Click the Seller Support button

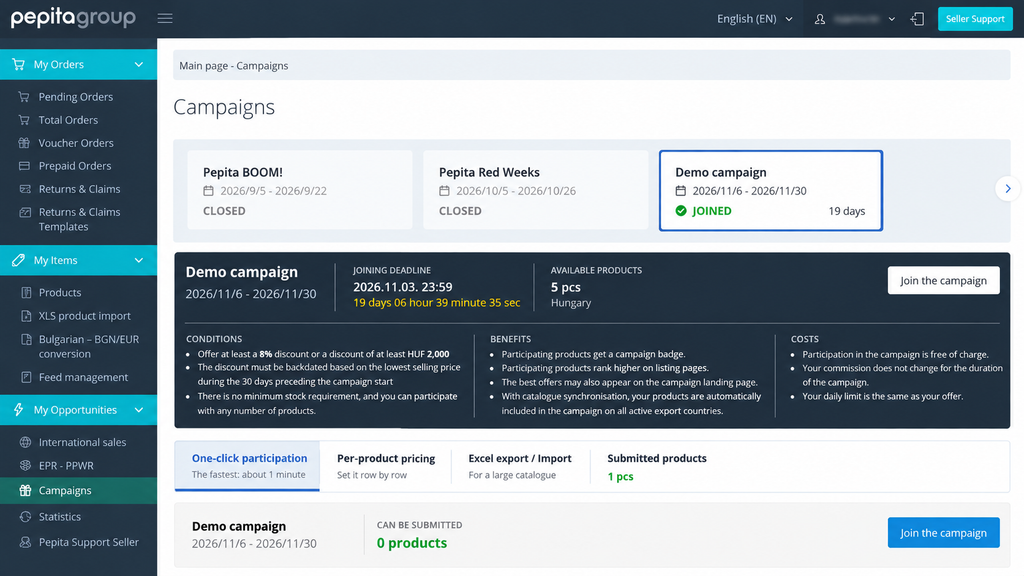975,19
